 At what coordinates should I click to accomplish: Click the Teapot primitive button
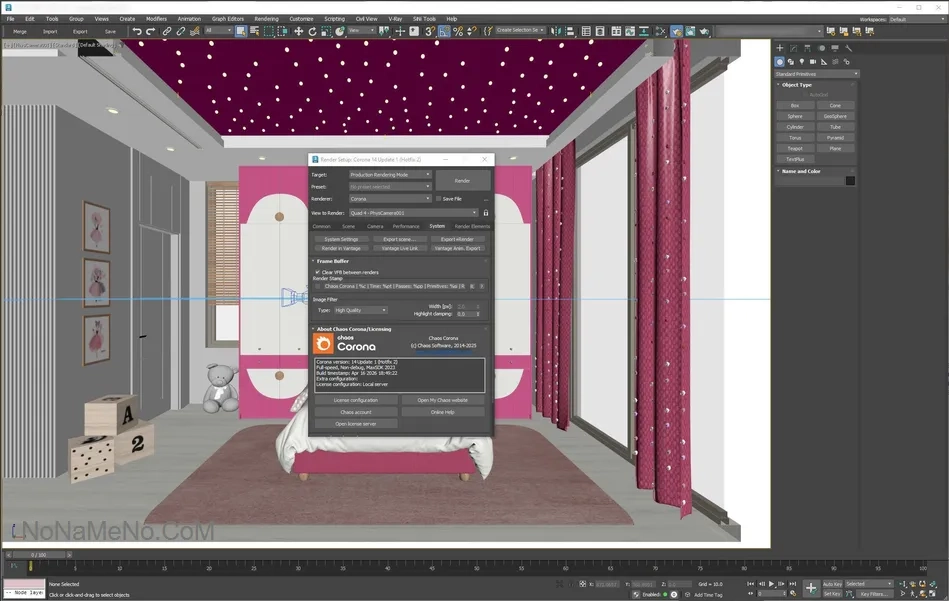point(794,148)
